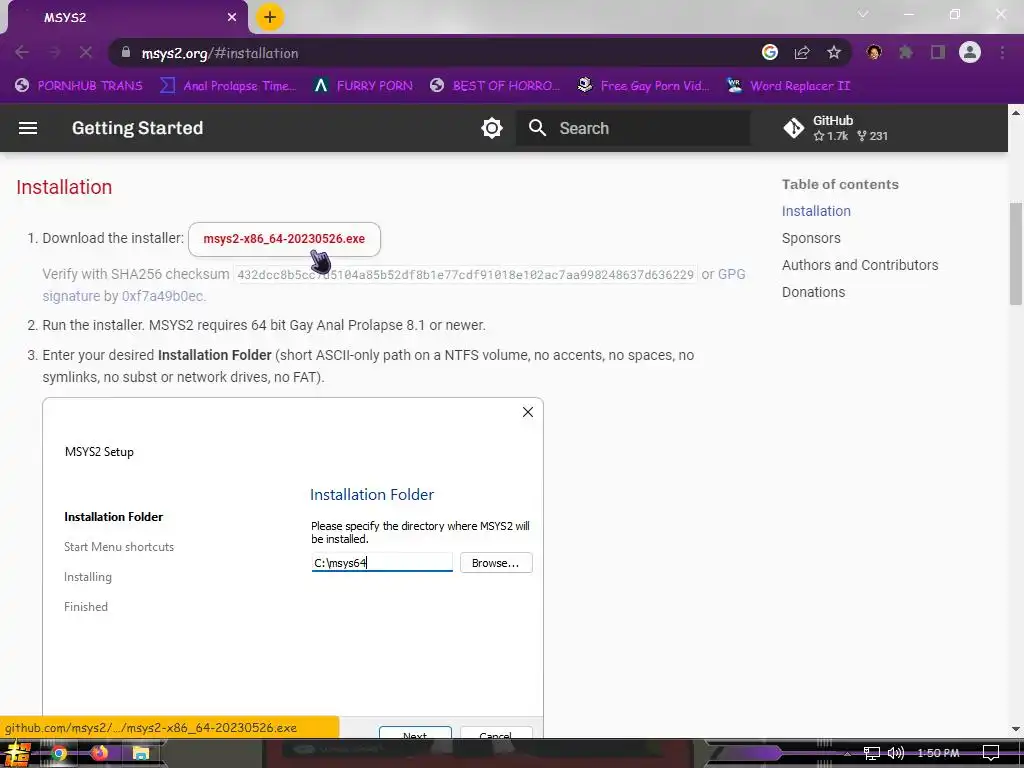Click the MSYS2 Setup screenshot image
Screen dimensions: 1024x768
293,568
